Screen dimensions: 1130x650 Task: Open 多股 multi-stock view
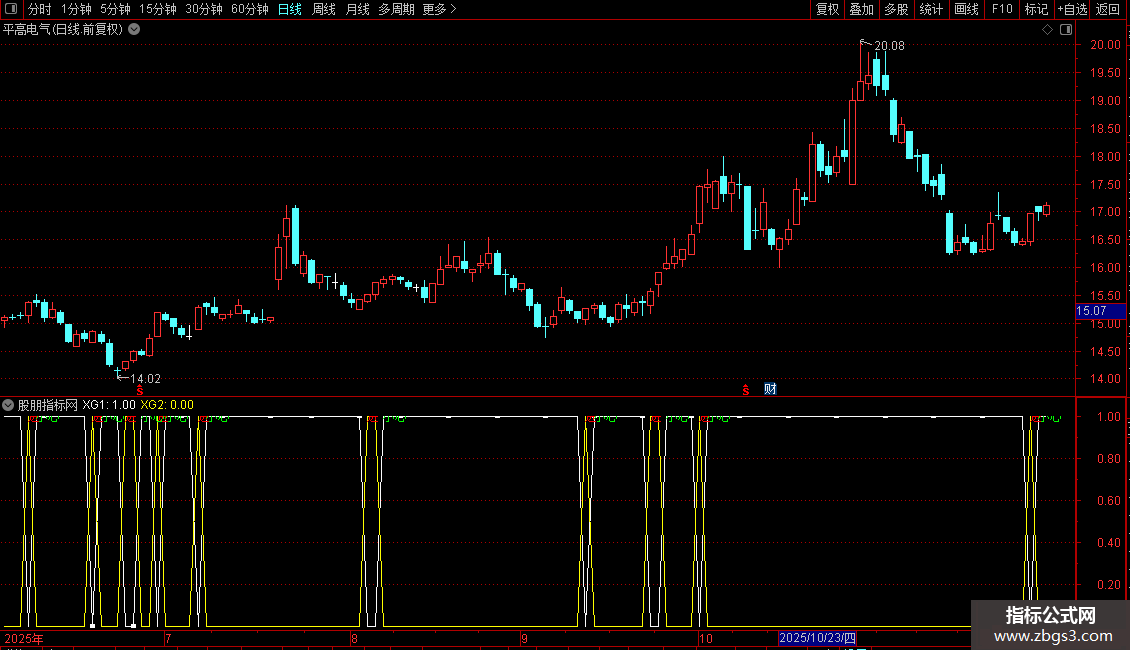pos(896,9)
